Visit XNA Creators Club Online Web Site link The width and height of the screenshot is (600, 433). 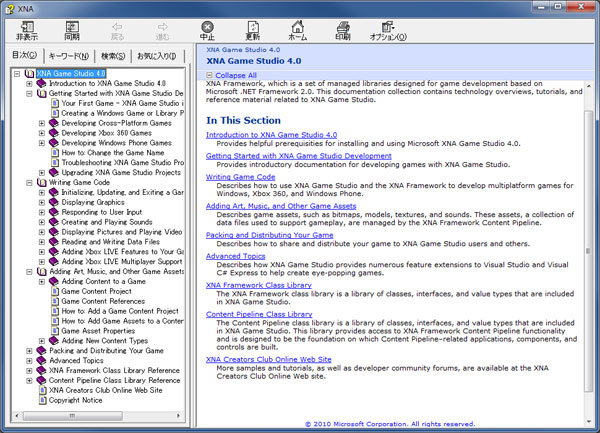(269, 359)
